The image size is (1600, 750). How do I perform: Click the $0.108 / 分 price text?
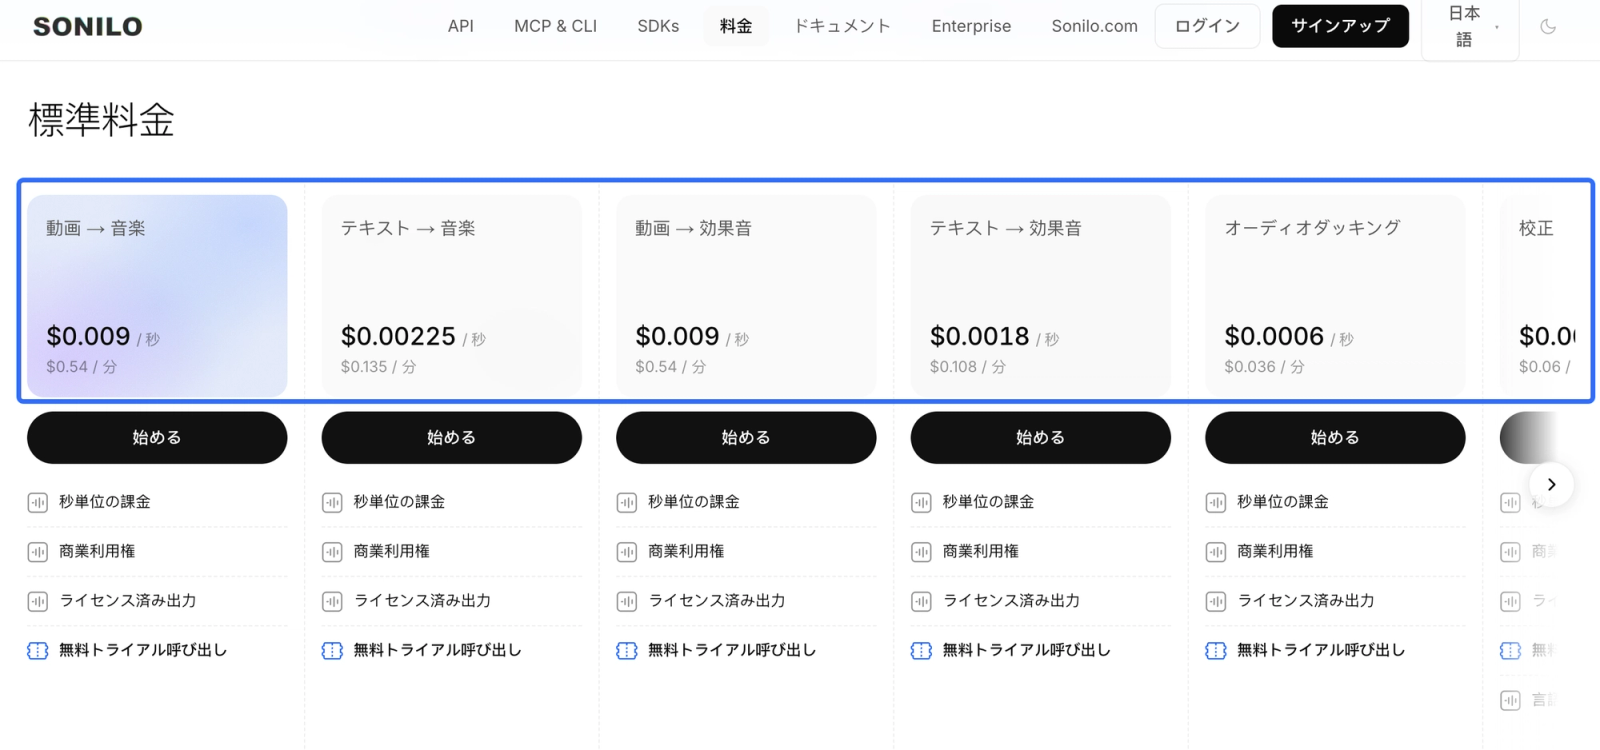(968, 367)
